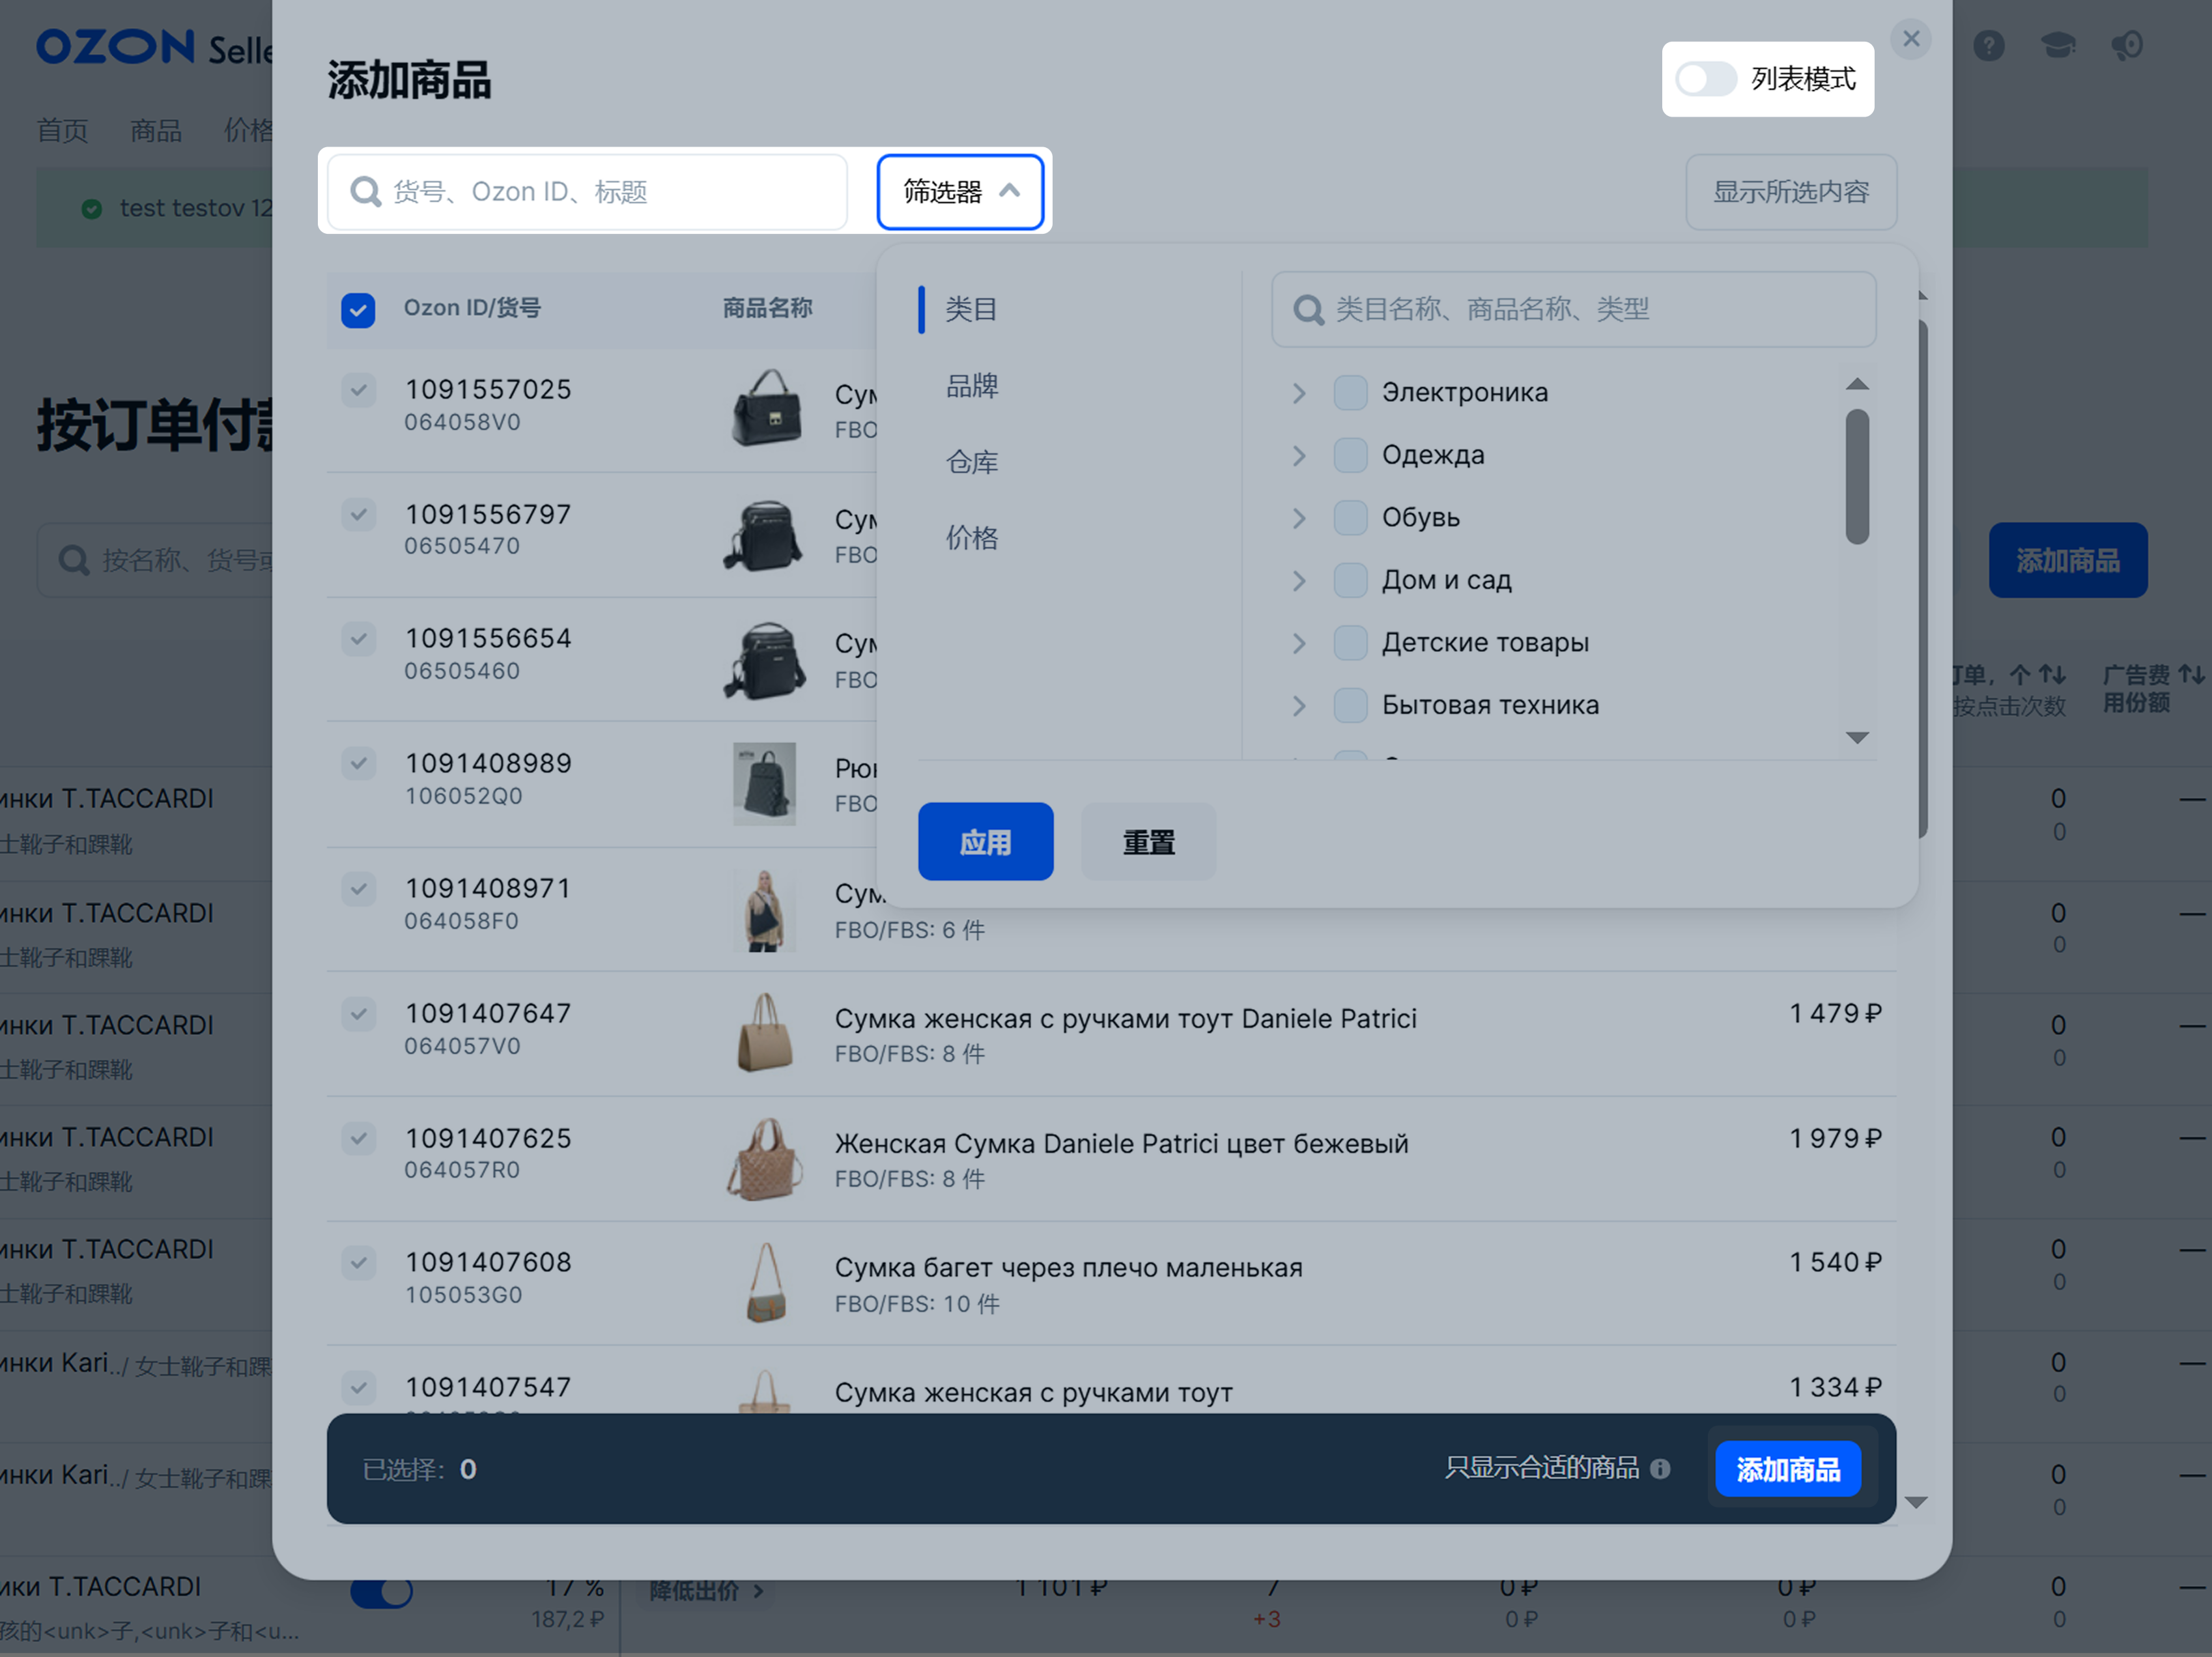
Task: Check the row for product 1091407625
Action: click(x=358, y=1138)
